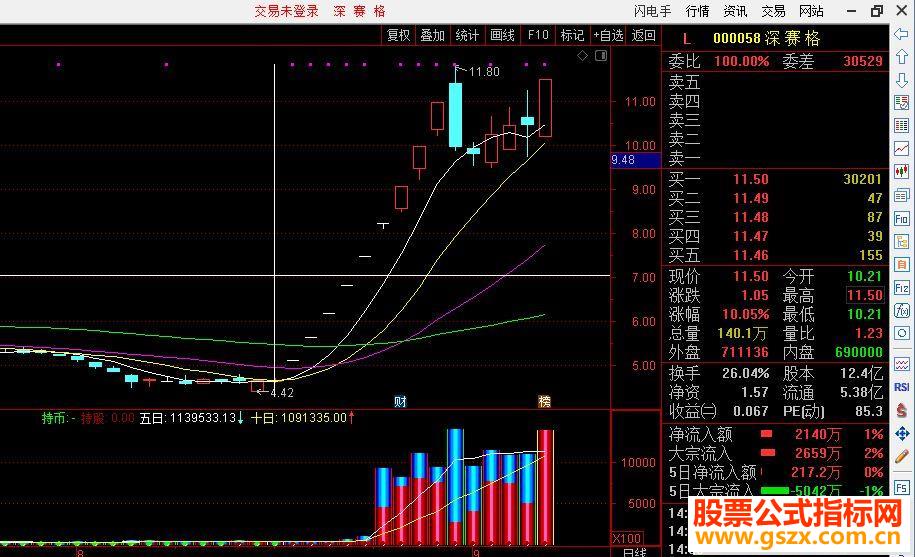The height and width of the screenshot is (557, 915).
Task: Click the 日线 daily period label
Action: click(x=635, y=552)
